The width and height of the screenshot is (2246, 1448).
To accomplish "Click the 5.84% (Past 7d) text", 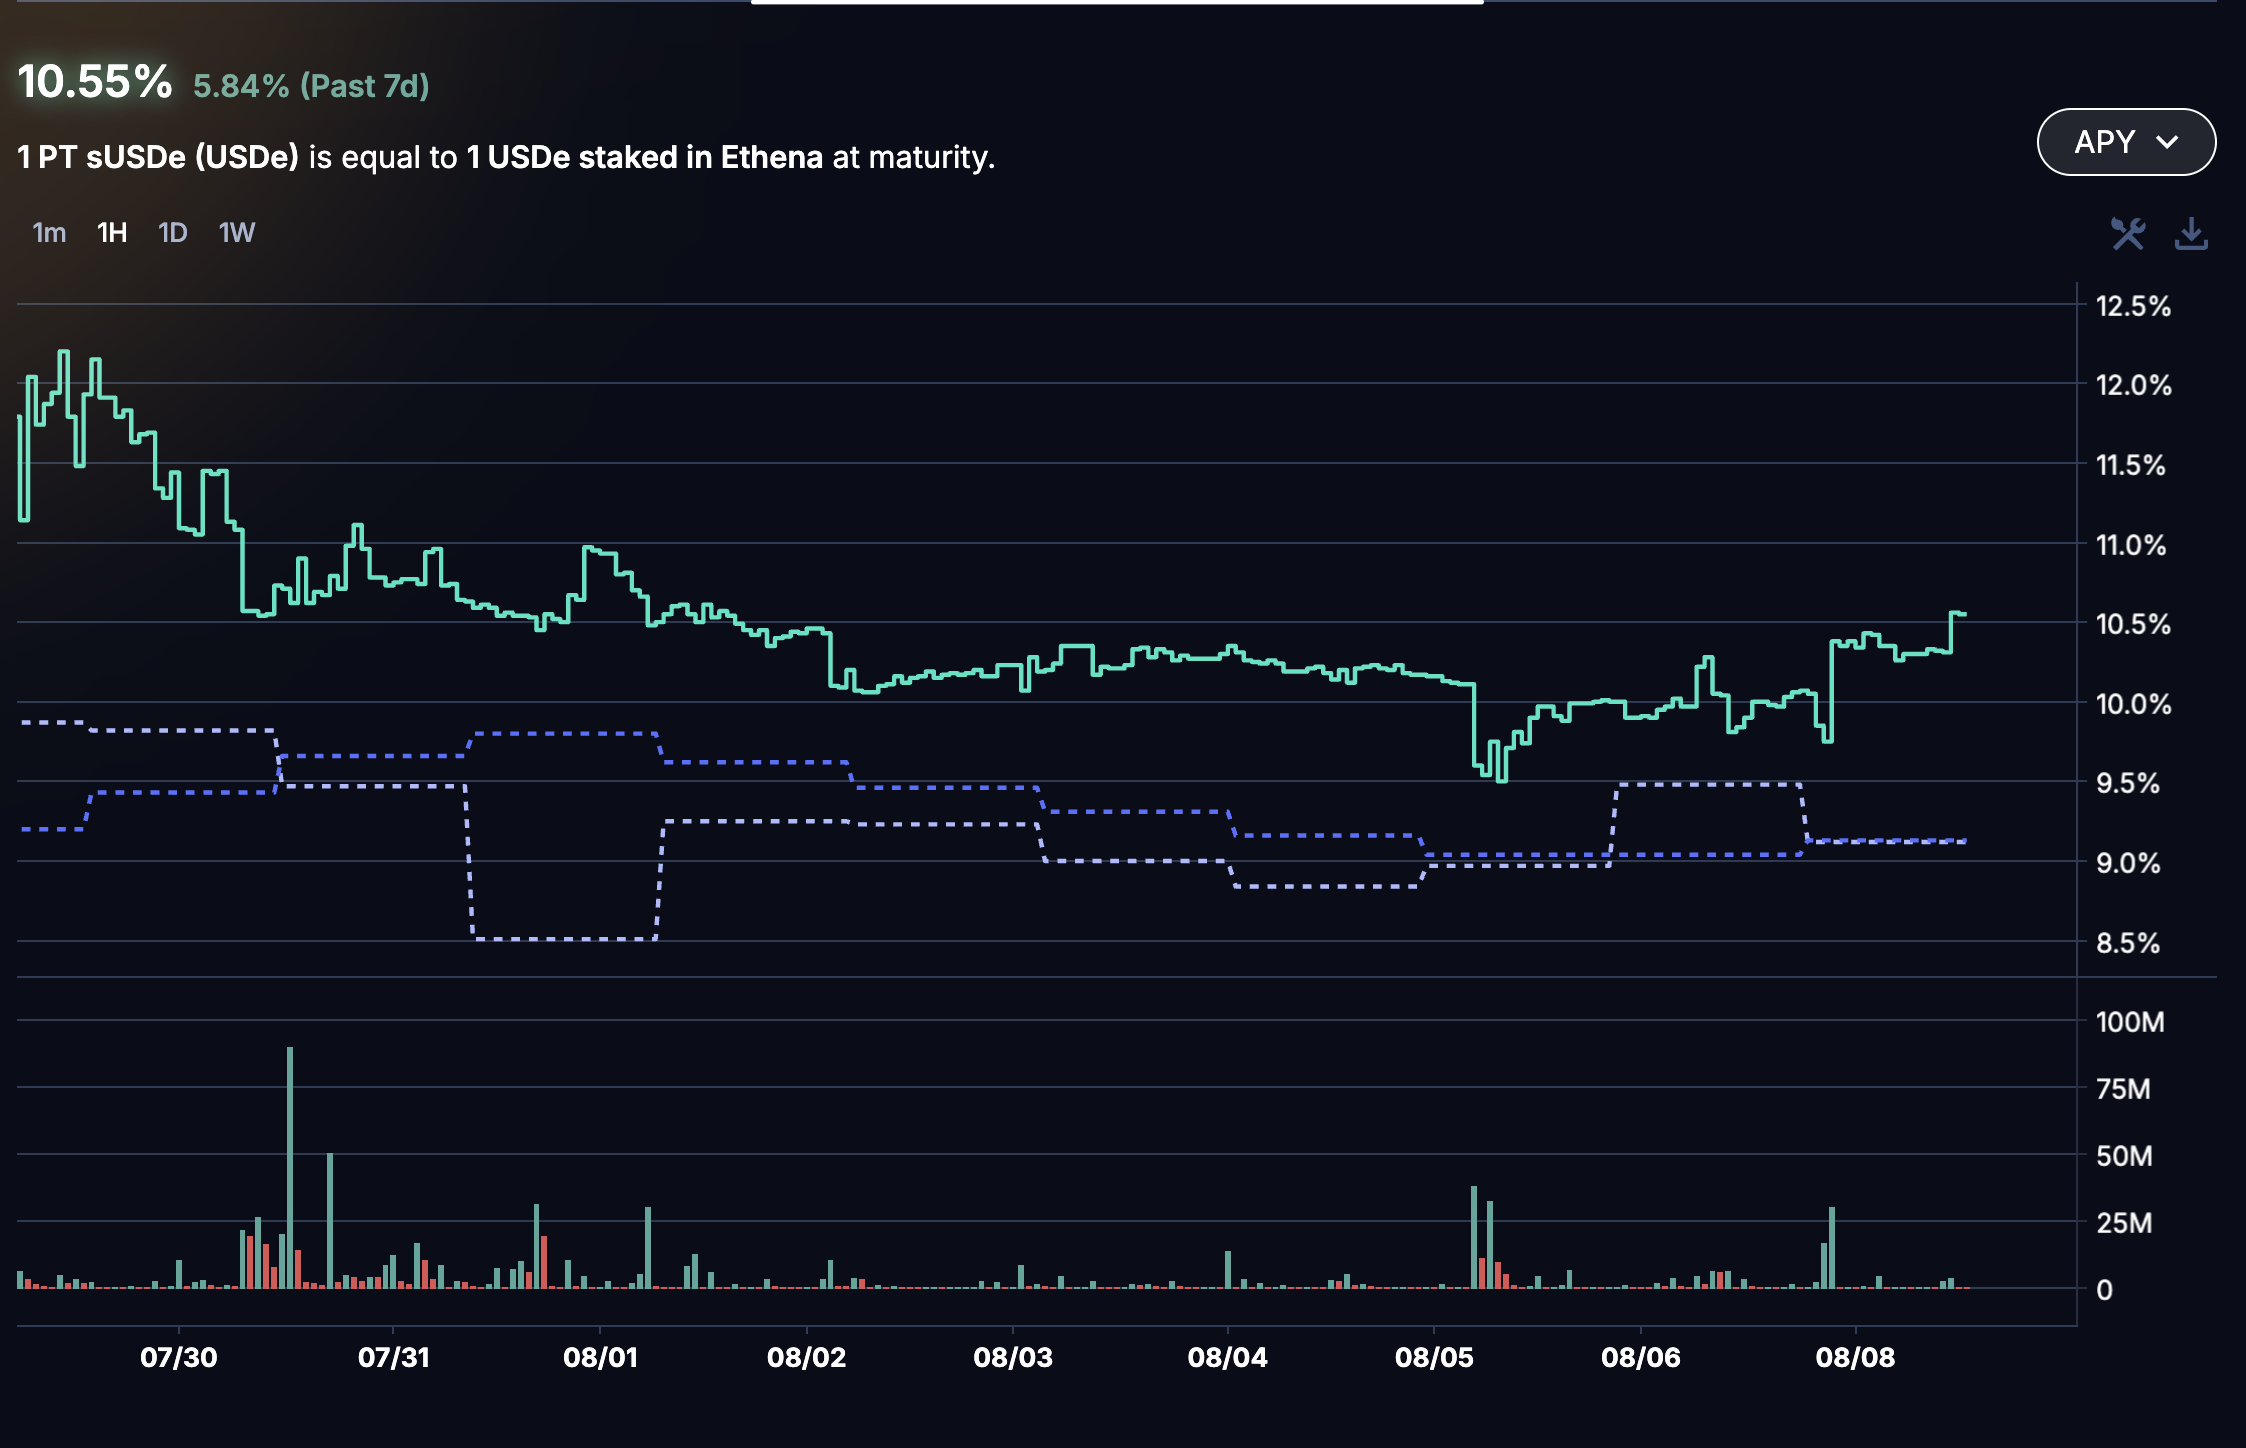I will pyautogui.click(x=311, y=86).
